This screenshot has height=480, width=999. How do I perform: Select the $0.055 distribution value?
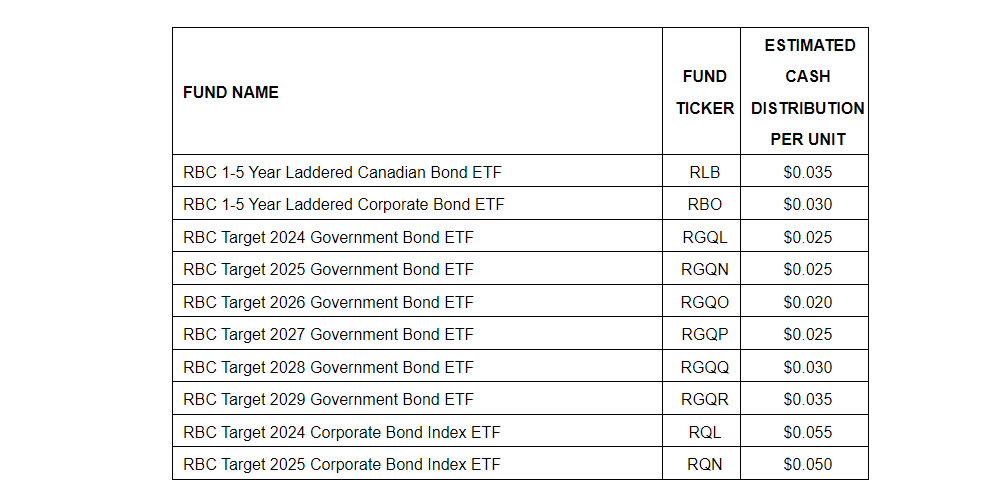click(808, 432)
